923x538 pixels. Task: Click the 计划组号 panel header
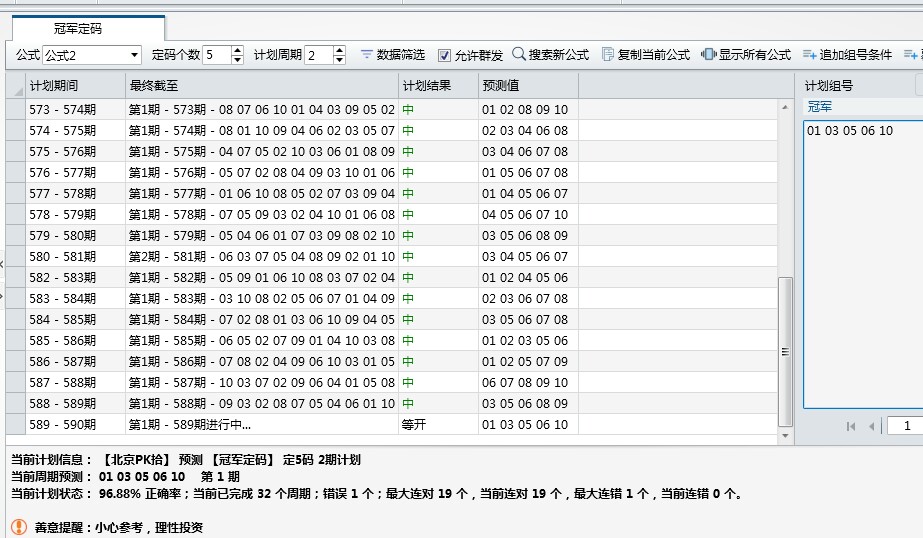[x=829, y=86]
